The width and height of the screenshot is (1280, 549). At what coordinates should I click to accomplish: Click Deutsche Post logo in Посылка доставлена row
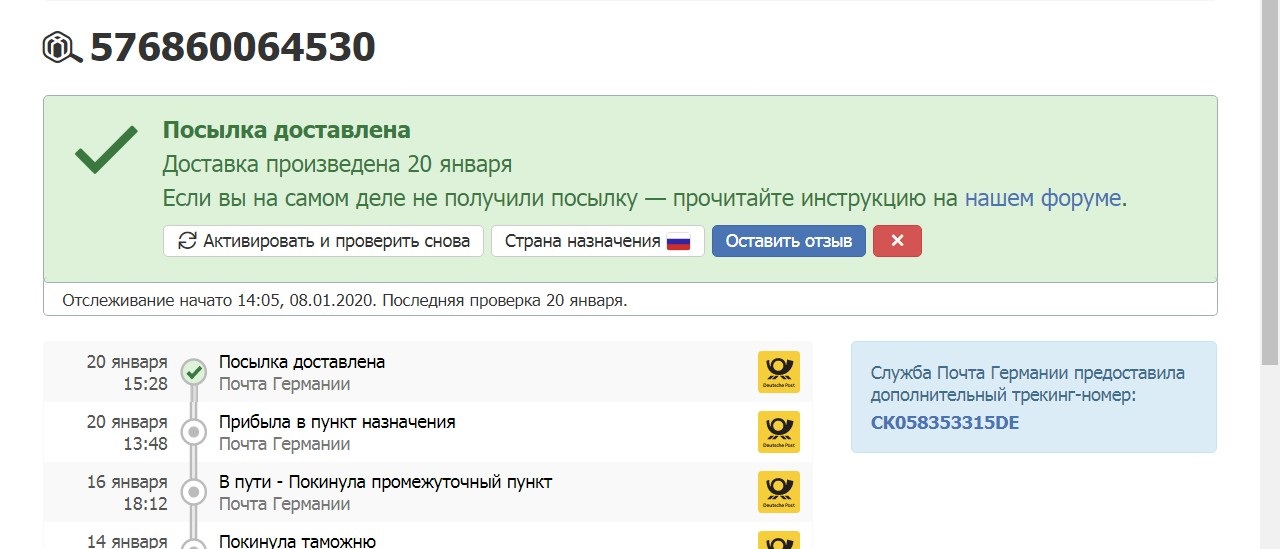[x=778, y=372]
